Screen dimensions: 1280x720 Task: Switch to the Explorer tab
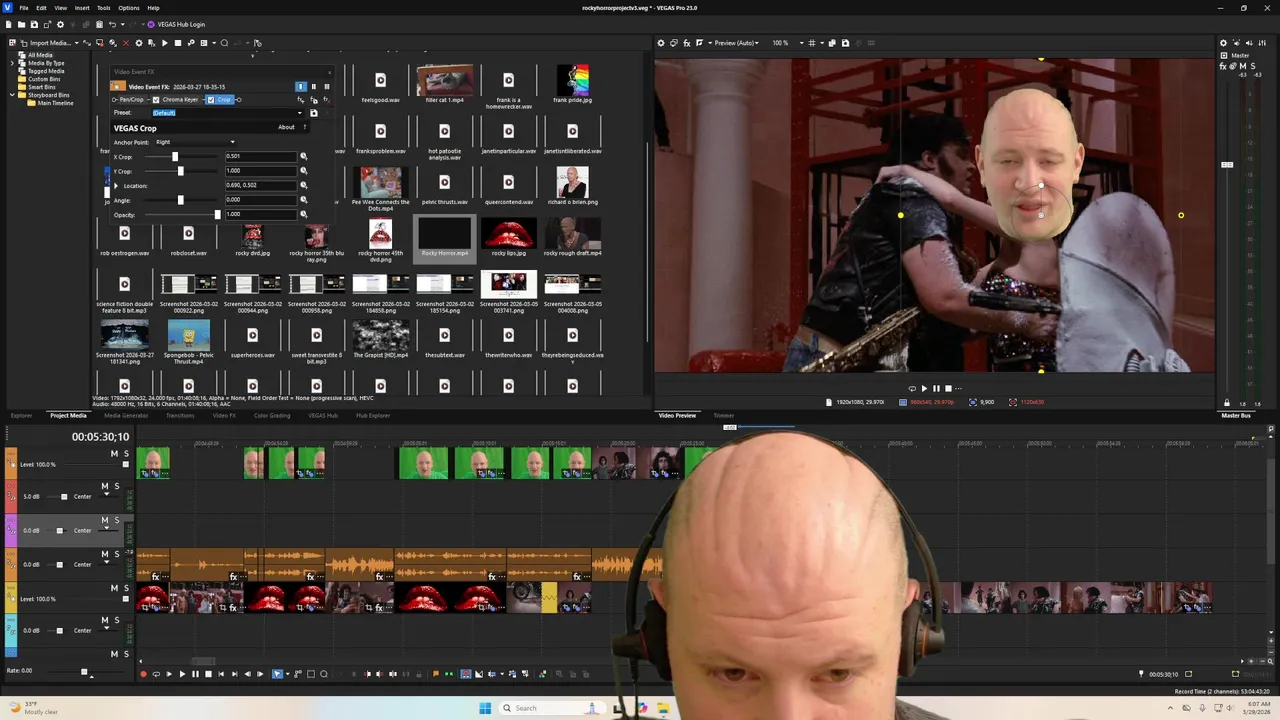pyautogui.click(x=21, y=415)
